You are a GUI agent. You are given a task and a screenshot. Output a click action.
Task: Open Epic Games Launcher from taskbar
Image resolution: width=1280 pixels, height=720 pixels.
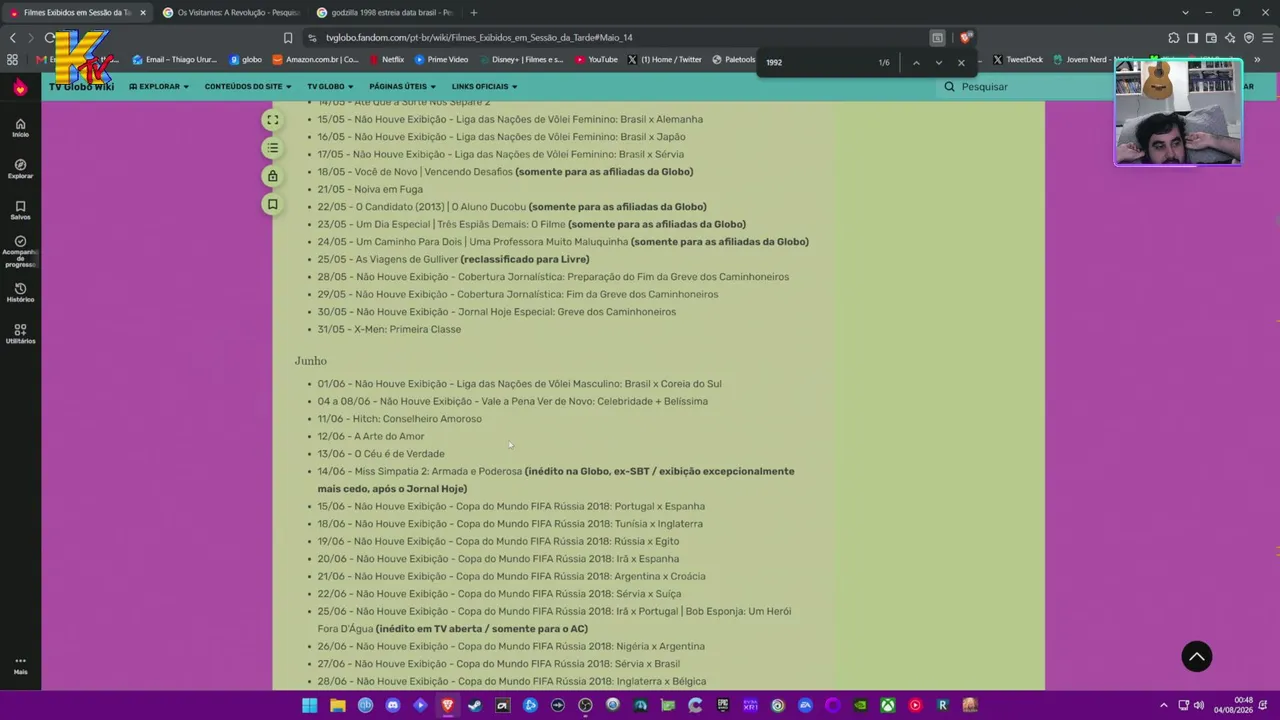723,705
